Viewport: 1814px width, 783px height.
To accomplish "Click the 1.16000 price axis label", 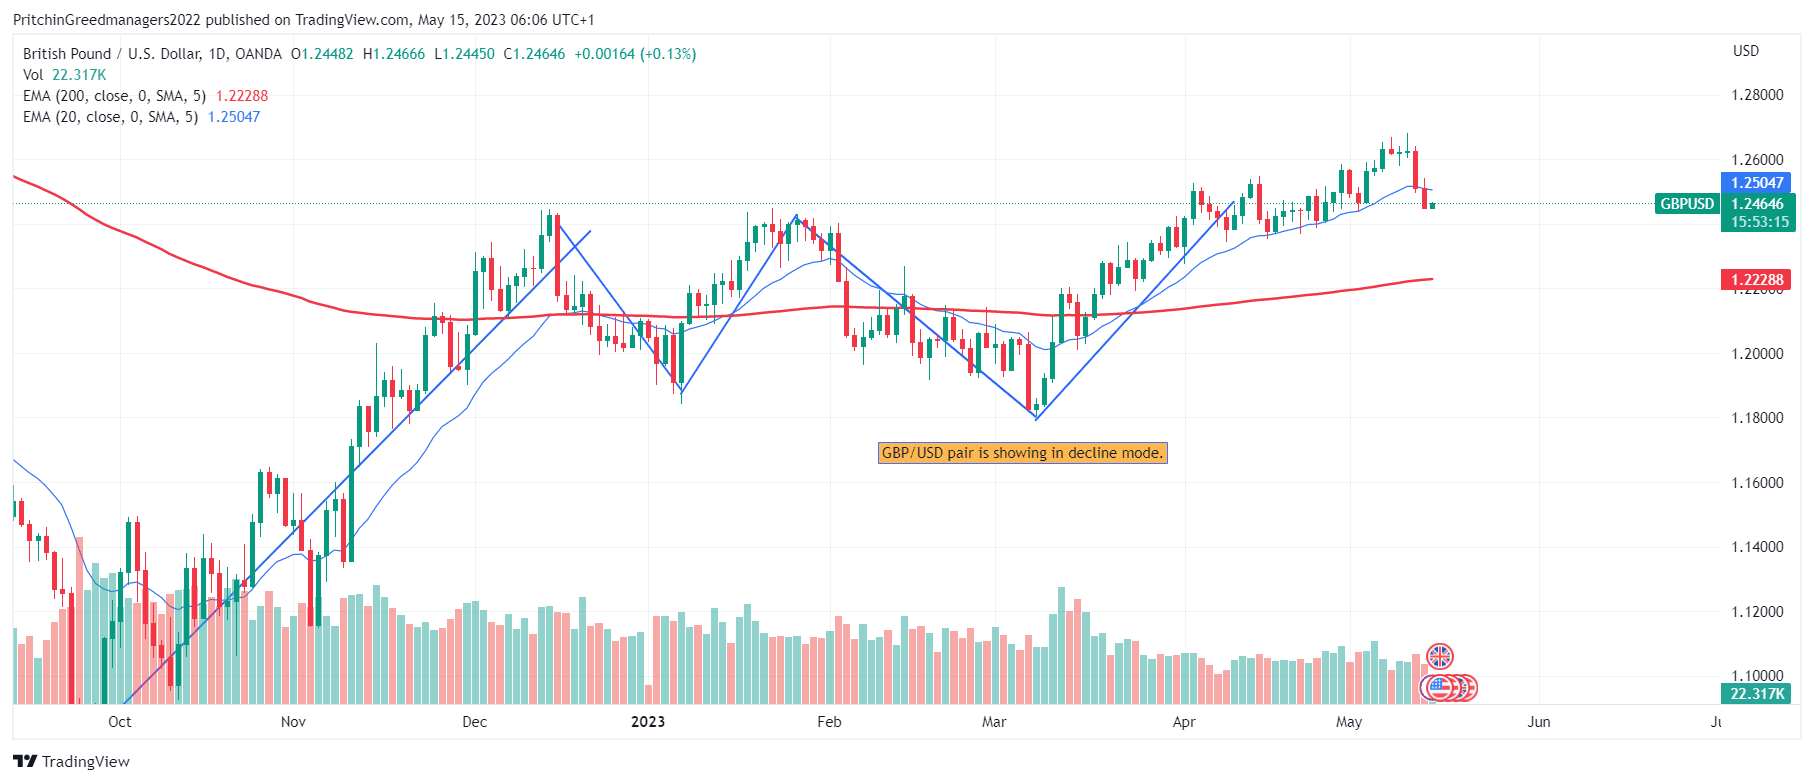I will (1757, 483).
